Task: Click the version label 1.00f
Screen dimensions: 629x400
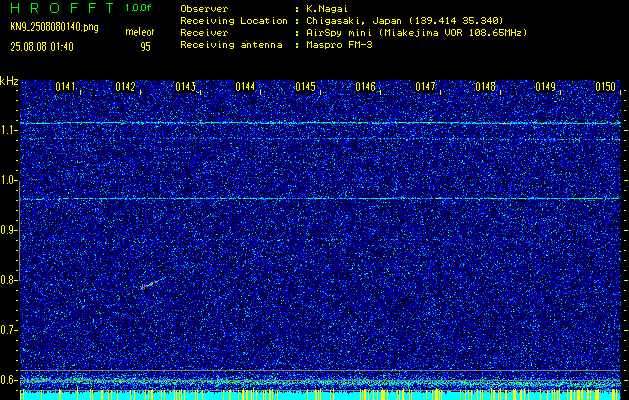Action: [x=138, y=8]
